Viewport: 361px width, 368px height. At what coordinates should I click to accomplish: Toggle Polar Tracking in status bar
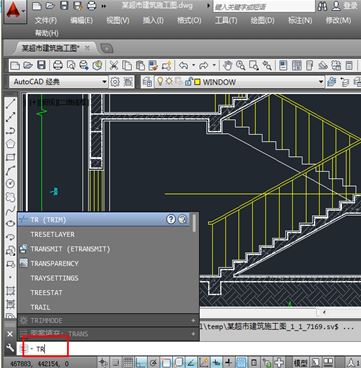coord(154,362)
